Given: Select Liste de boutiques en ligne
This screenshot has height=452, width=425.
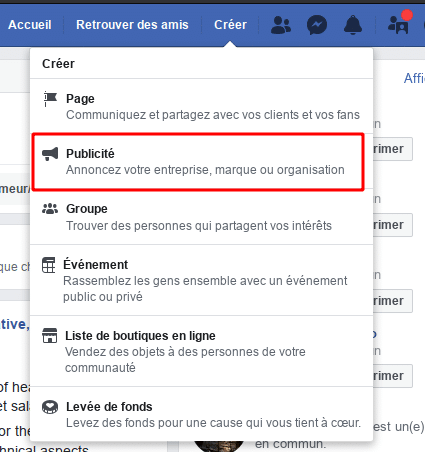Looking at the screenshot, I should tap(201, 351).
